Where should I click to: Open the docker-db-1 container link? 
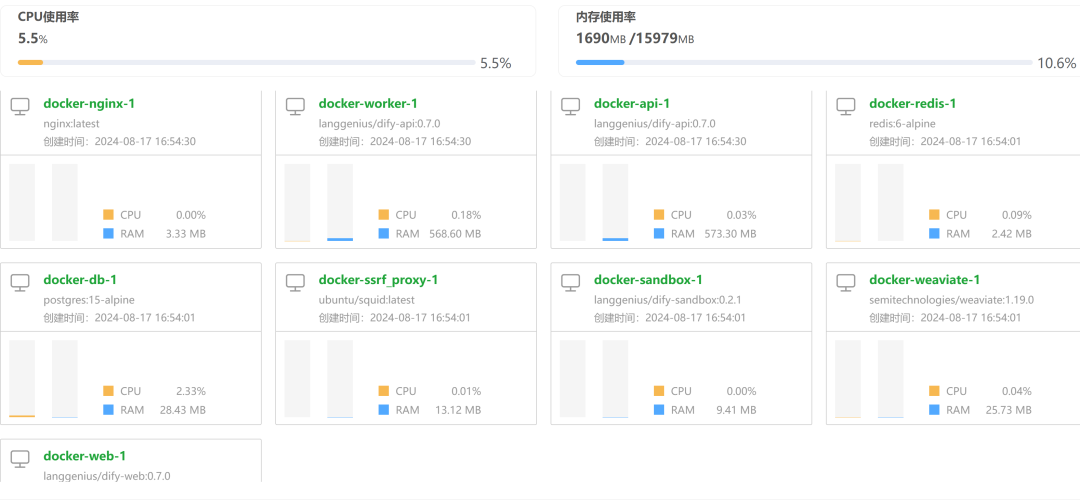pyautogui.click(x=80, y=280)
